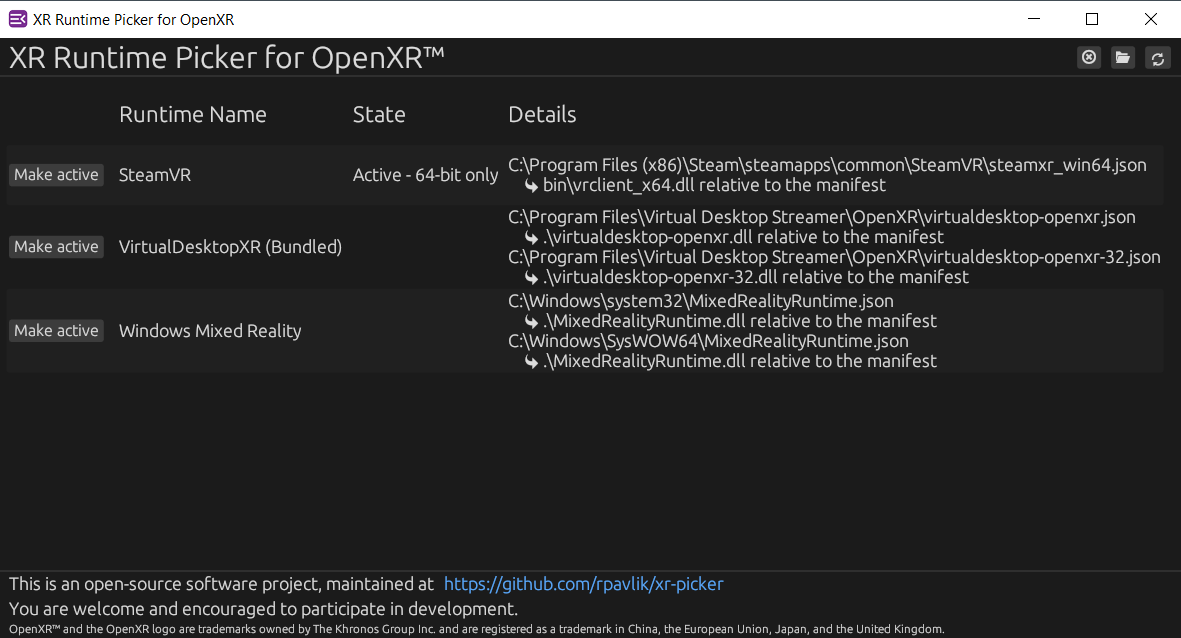This screenshot has height=638, width=1181.
Task: Click the "Active - 64-bit only" state text
Action: click(x=425, y=175)
